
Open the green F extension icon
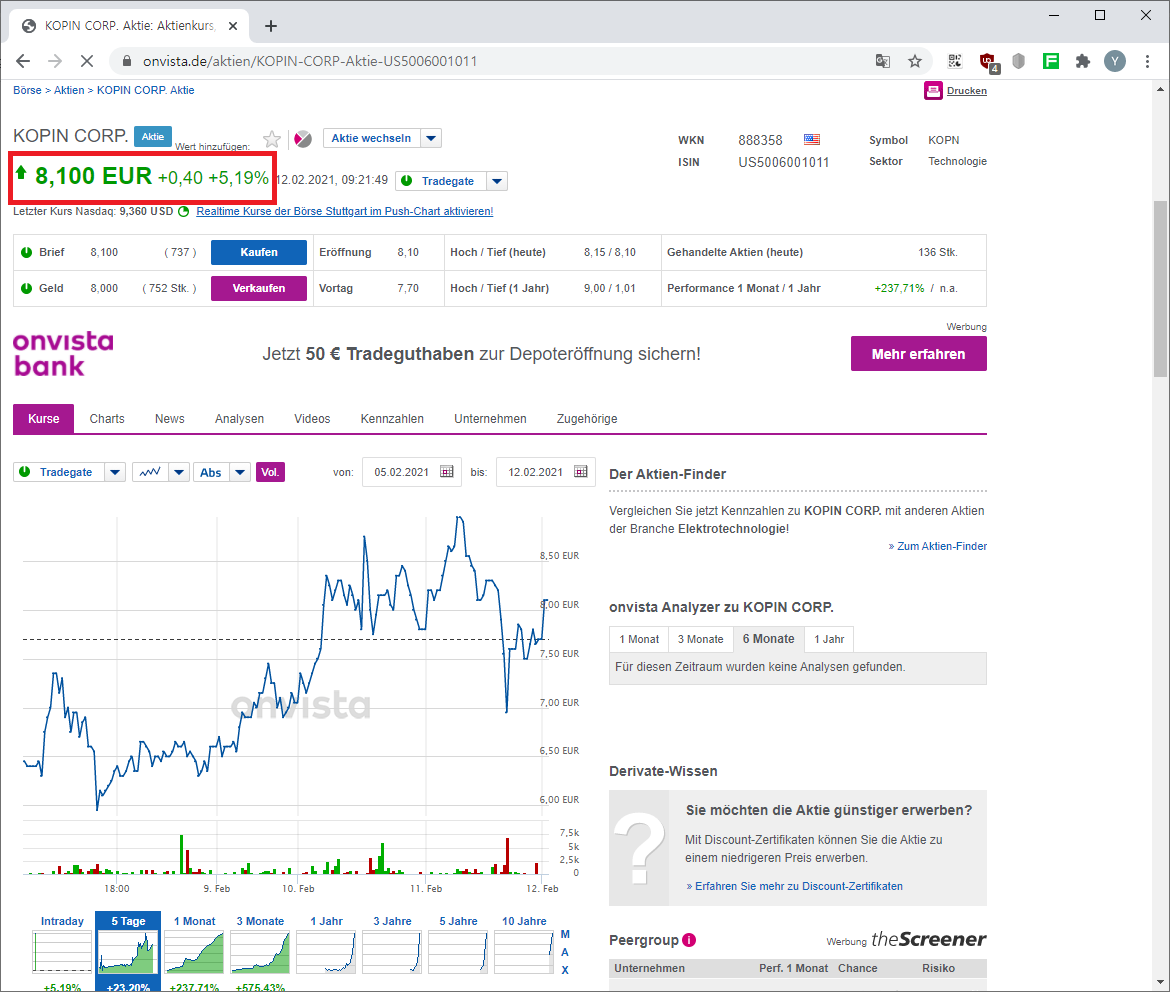point(1051,61)
